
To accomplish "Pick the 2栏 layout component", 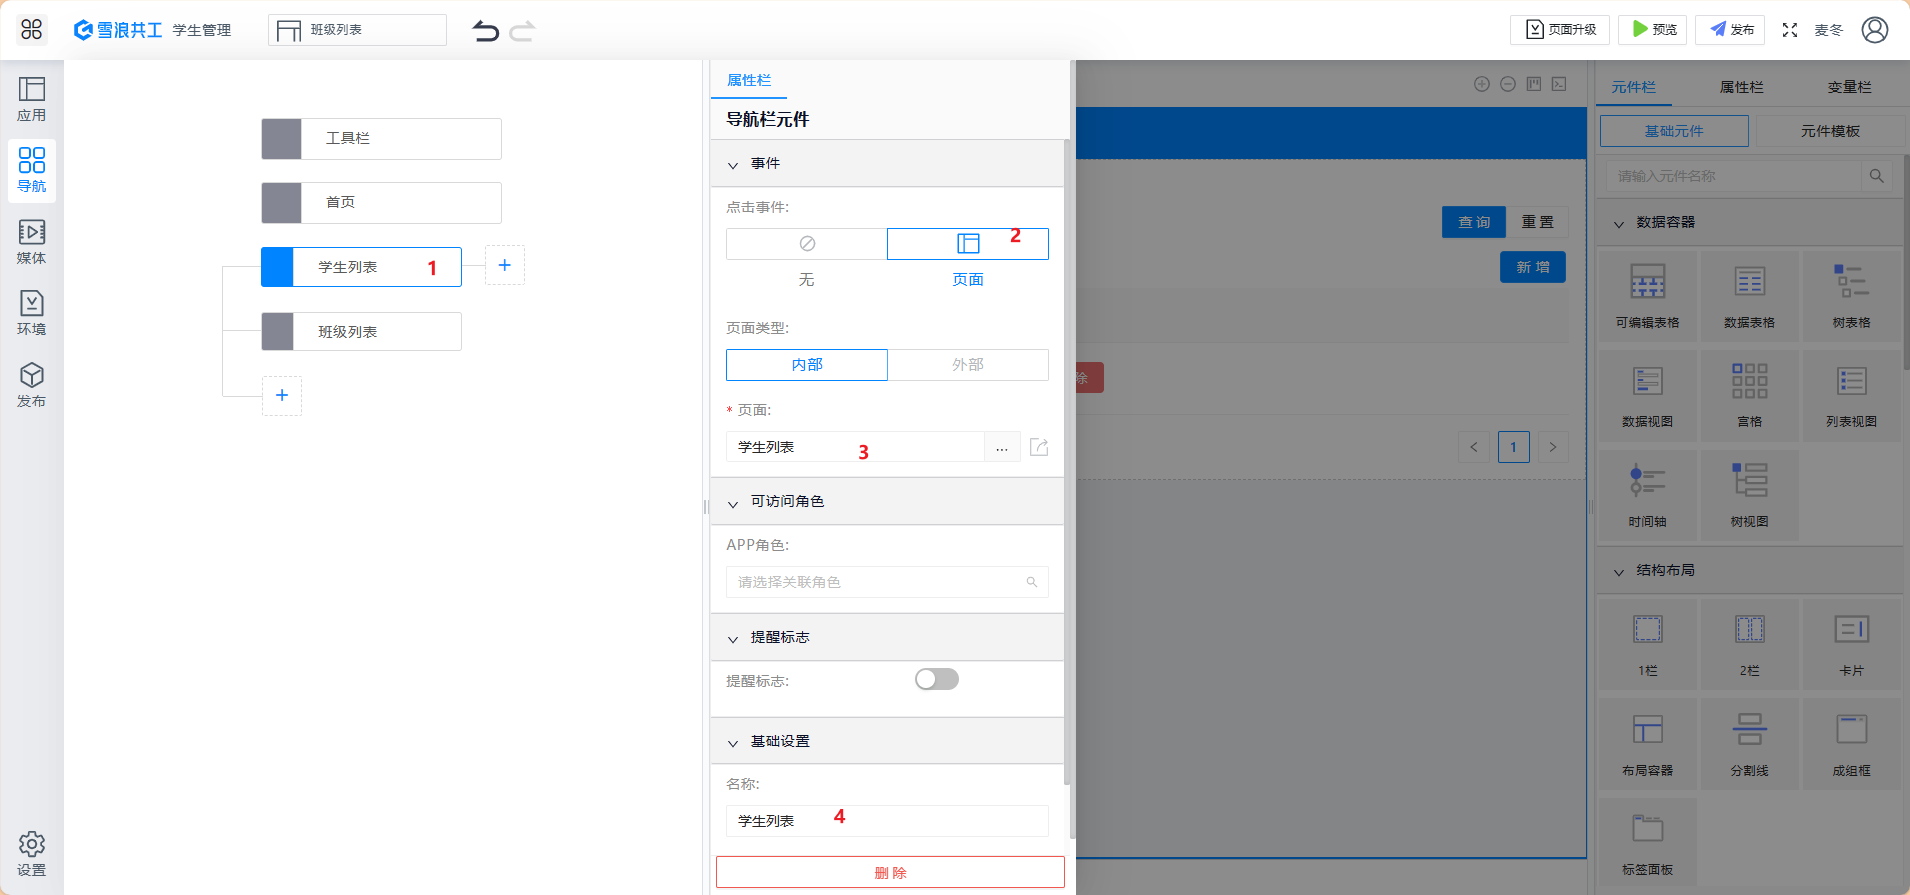I will pos(1750,644).
